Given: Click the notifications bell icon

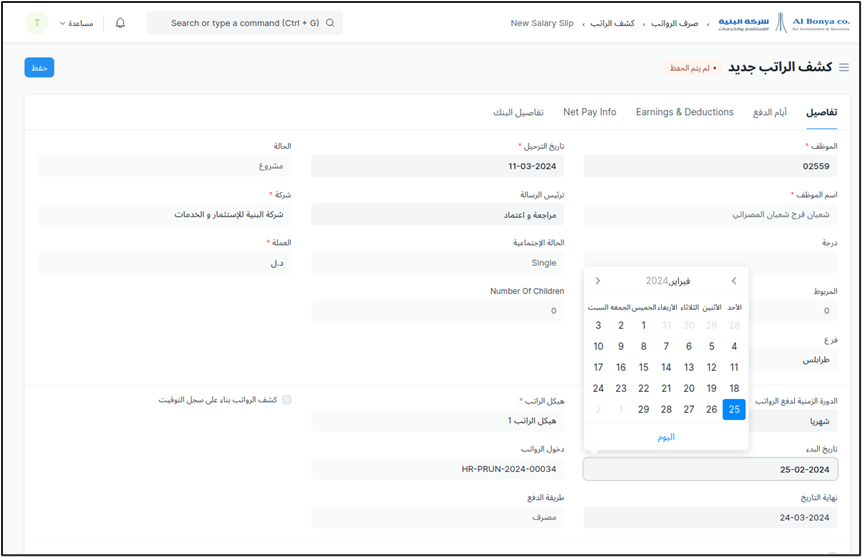Looking at the screenshot, I should (x=121, y=23).
